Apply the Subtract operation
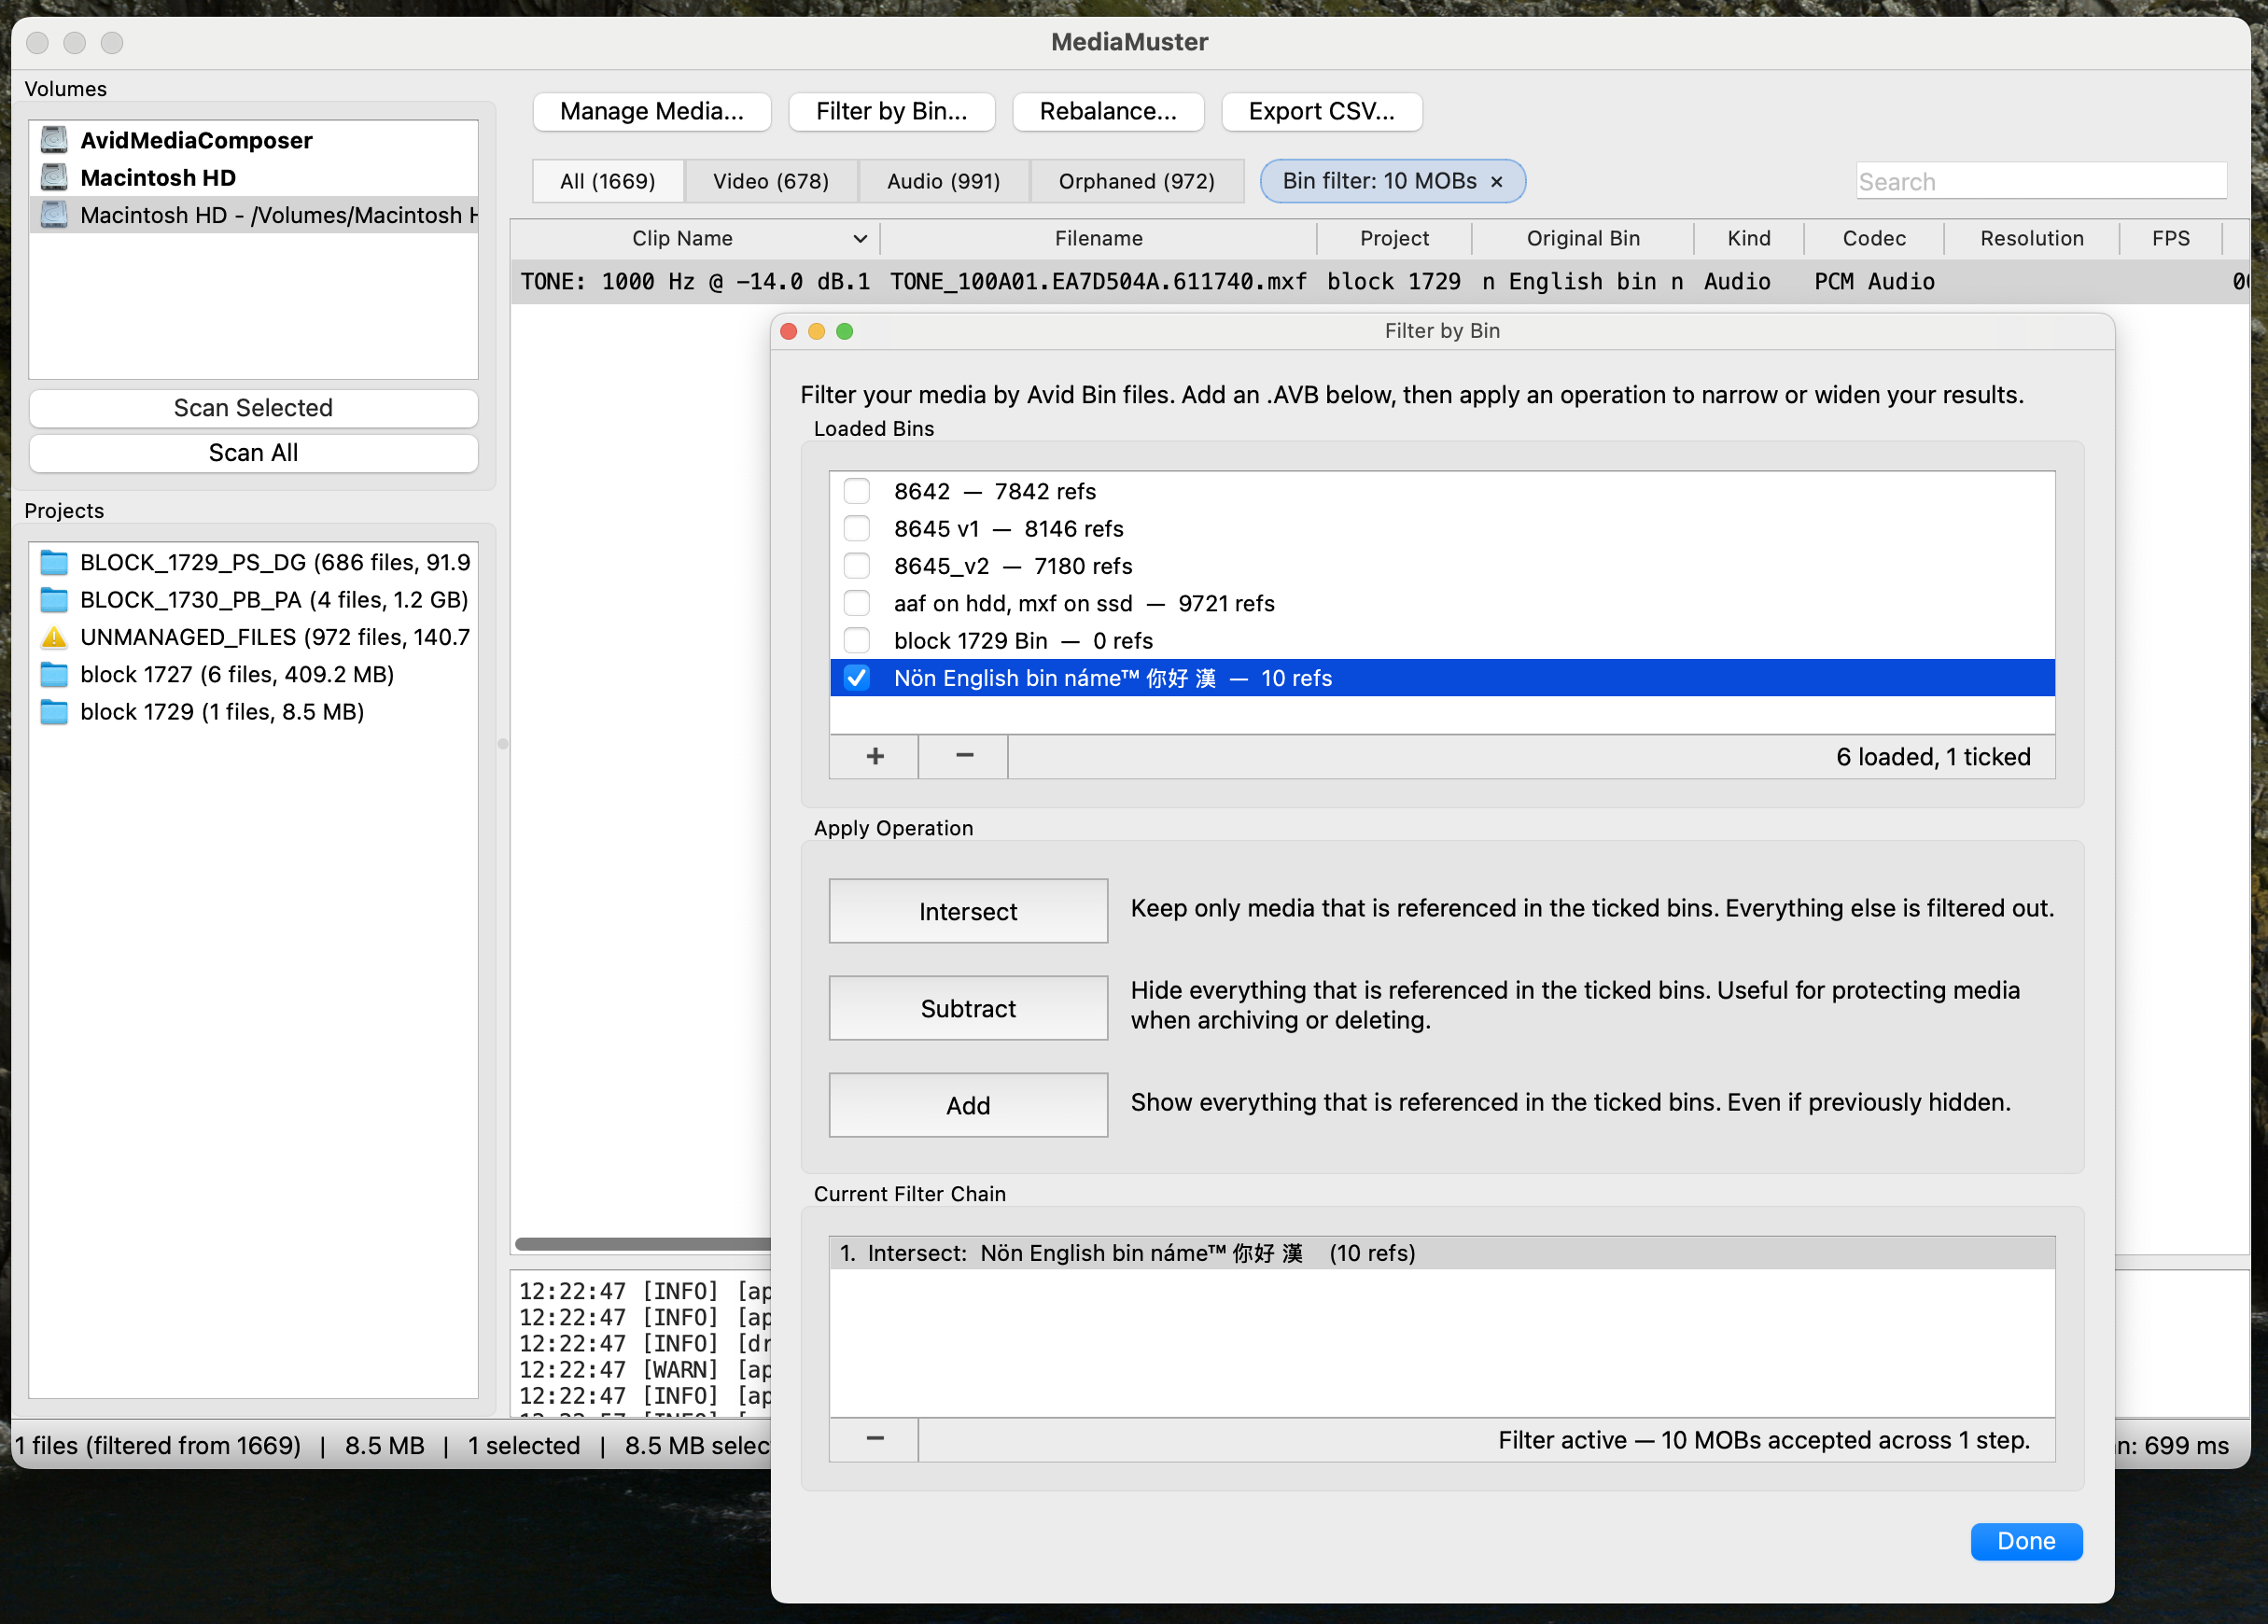The width and height of the screenshot is (2268, 1624). coord(968,1008)
